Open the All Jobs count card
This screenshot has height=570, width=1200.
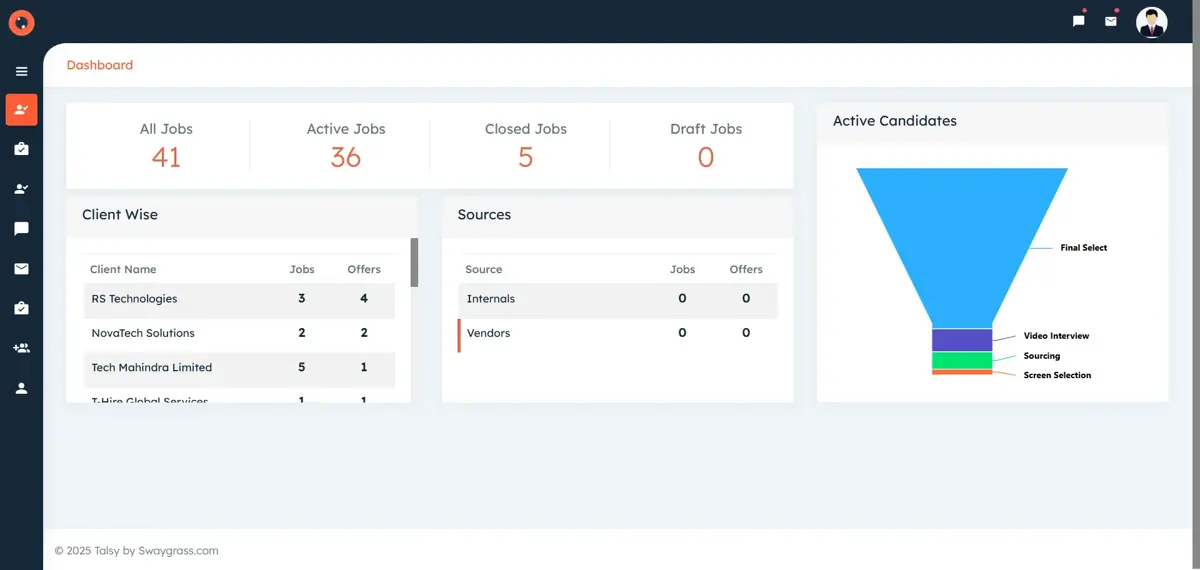tap(166, 146)
